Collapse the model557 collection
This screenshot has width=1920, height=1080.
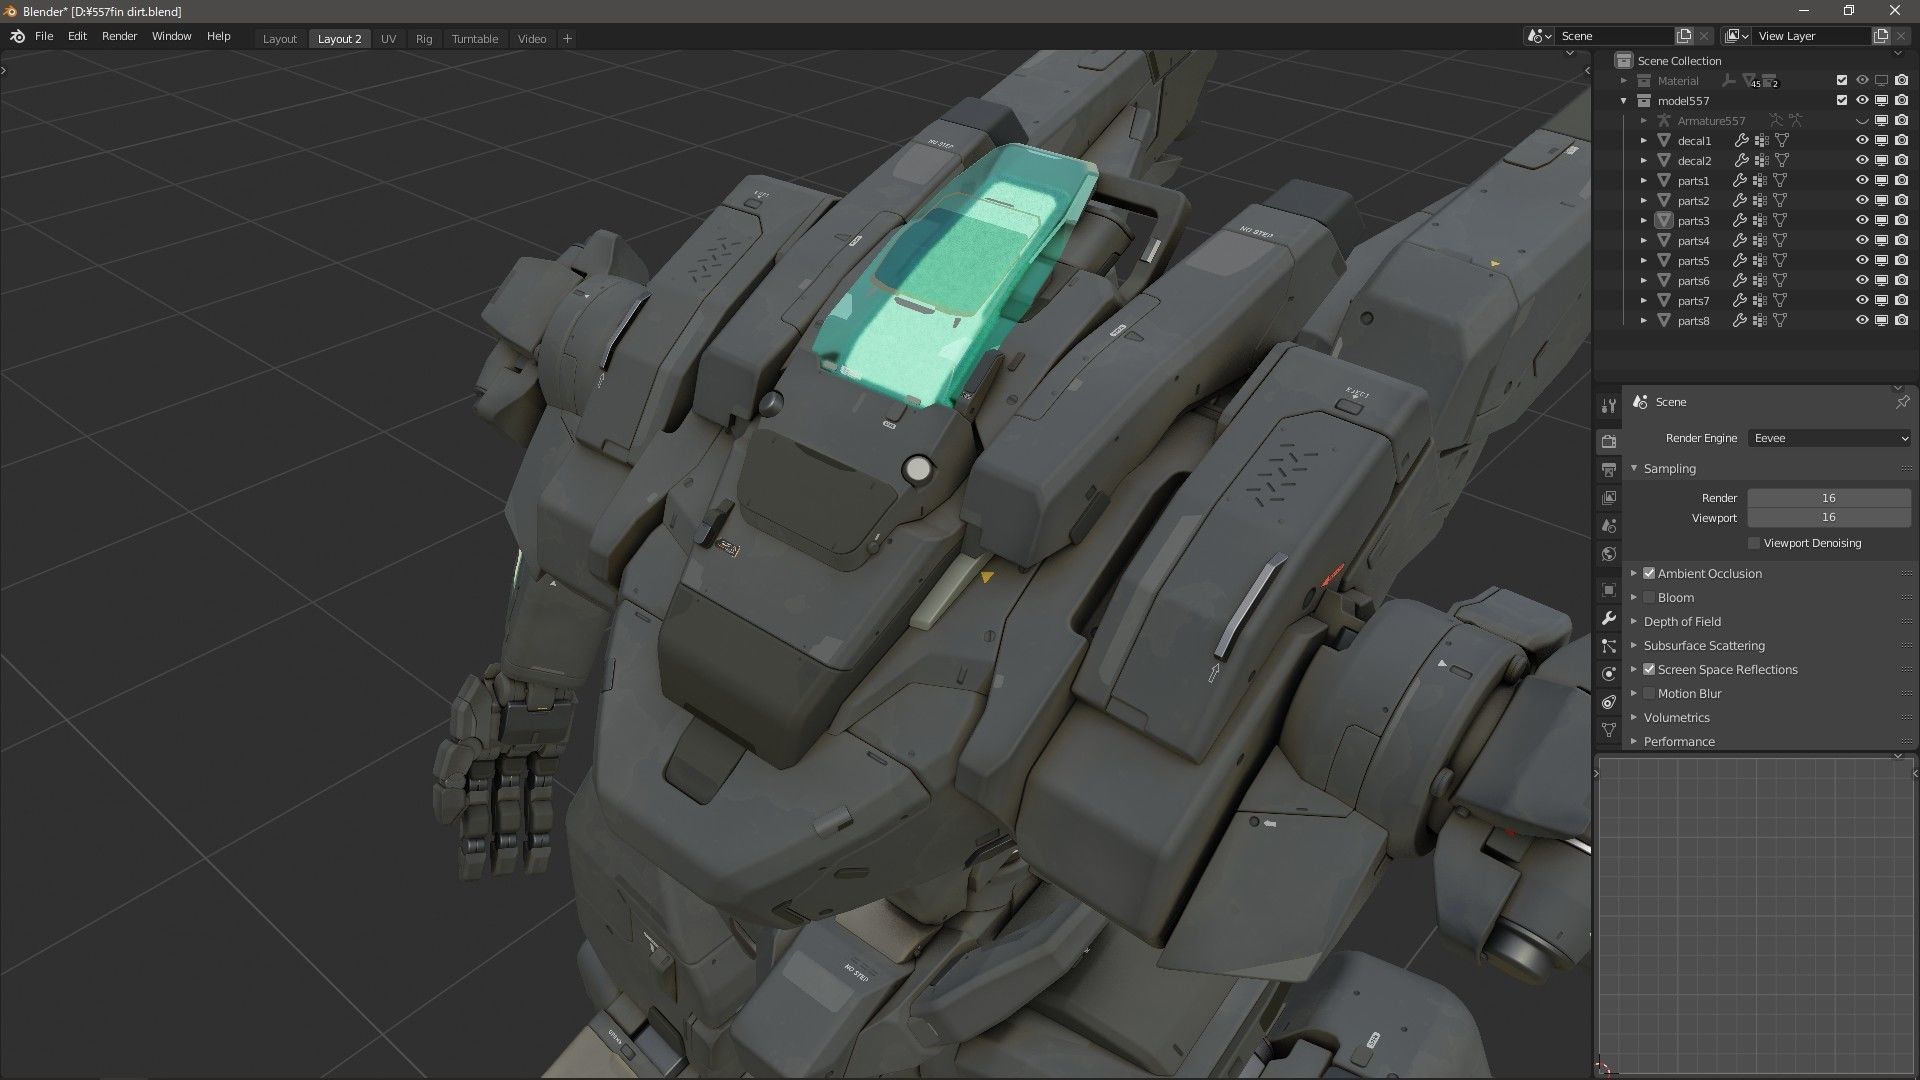(x=1624, y=100)
